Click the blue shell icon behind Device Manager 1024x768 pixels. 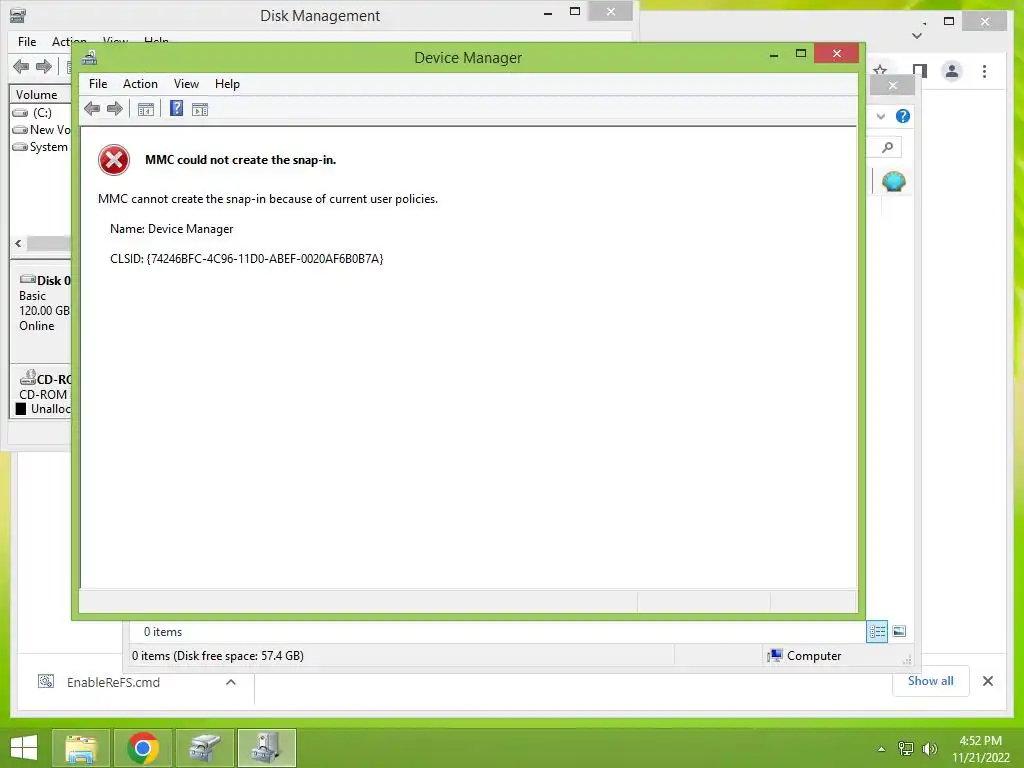pyautogui.click(x=893, y=182)
